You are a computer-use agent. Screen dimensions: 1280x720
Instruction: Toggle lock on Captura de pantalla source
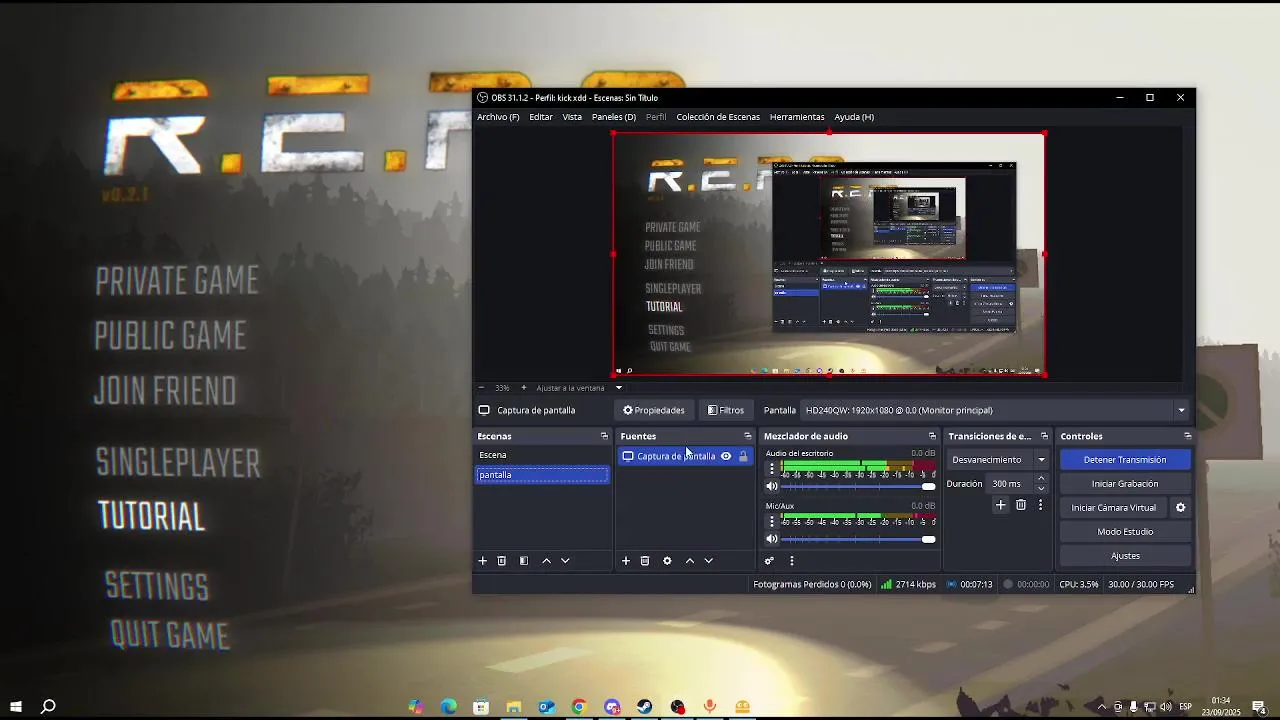click(x=743, y=456)
